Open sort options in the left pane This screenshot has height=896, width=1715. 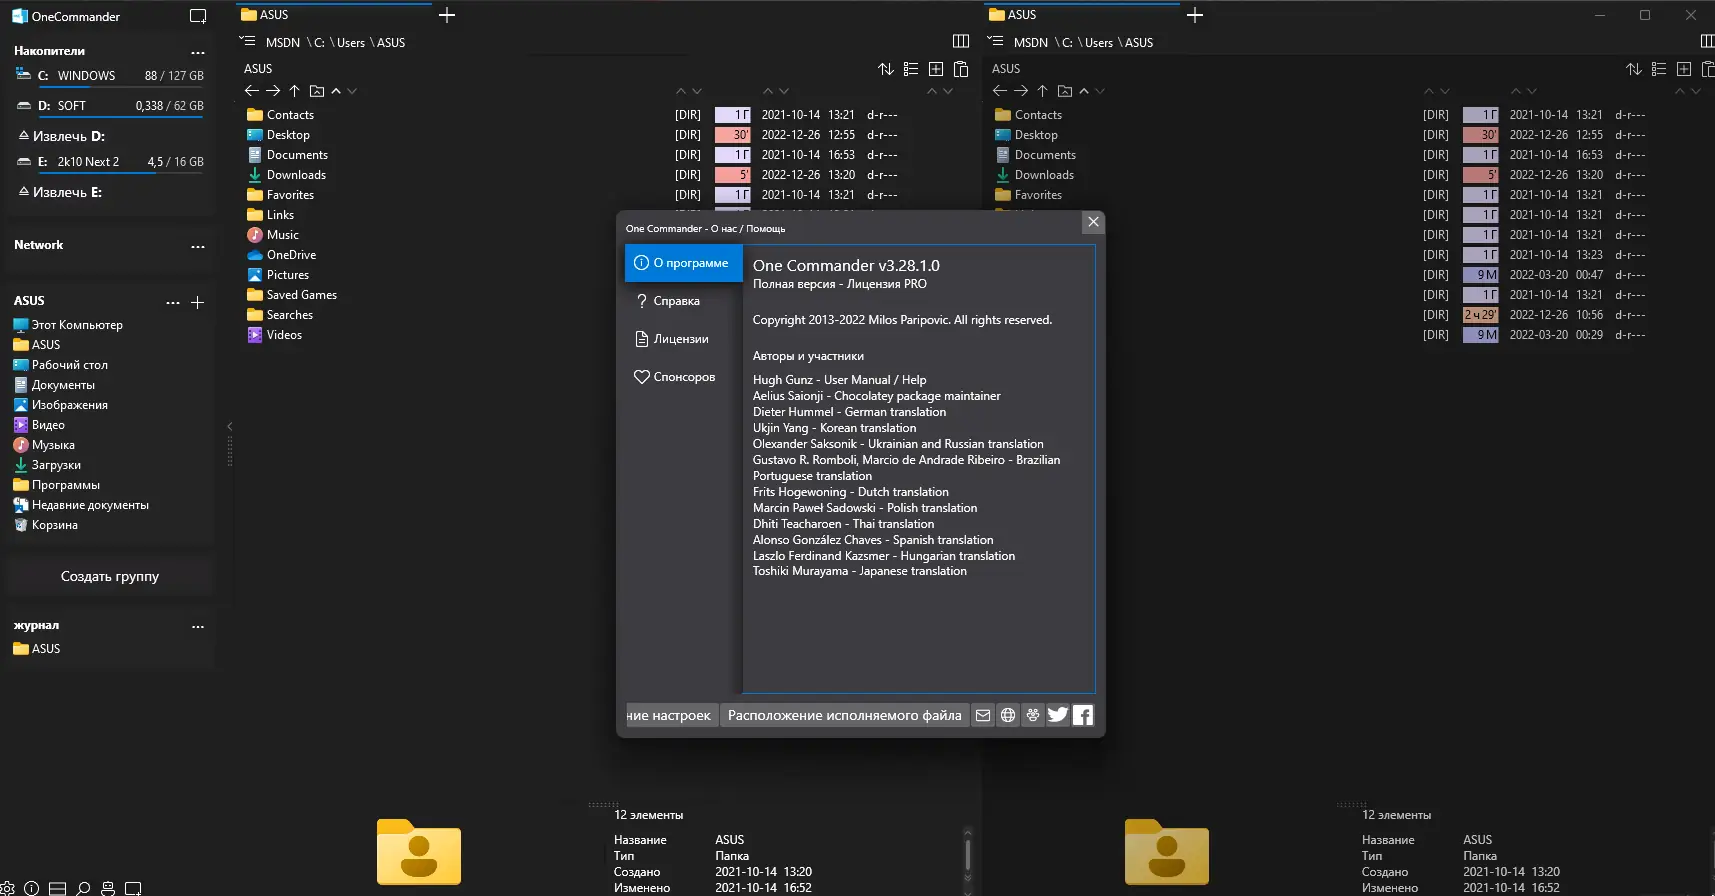tap(886, 69)
